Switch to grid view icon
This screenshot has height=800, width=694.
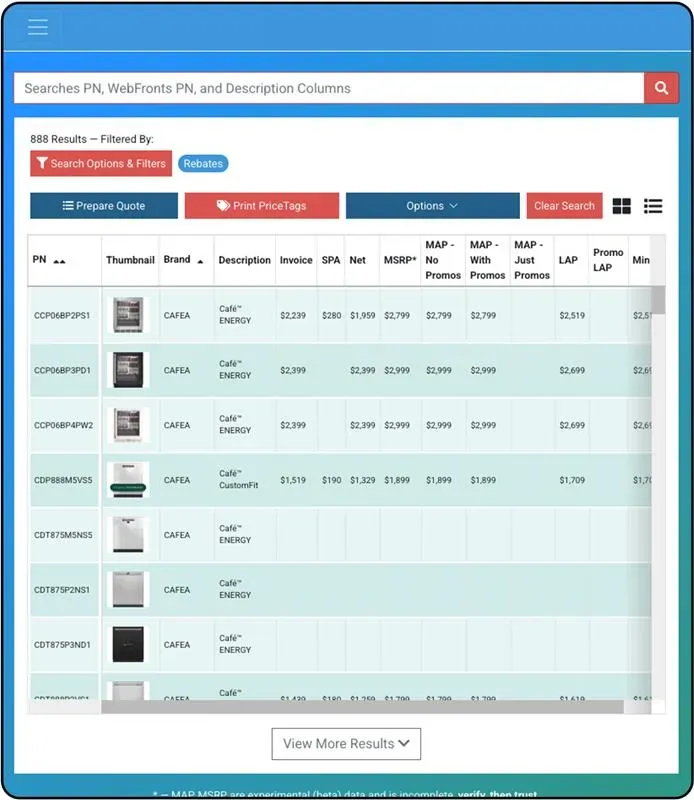coord(622,206)
